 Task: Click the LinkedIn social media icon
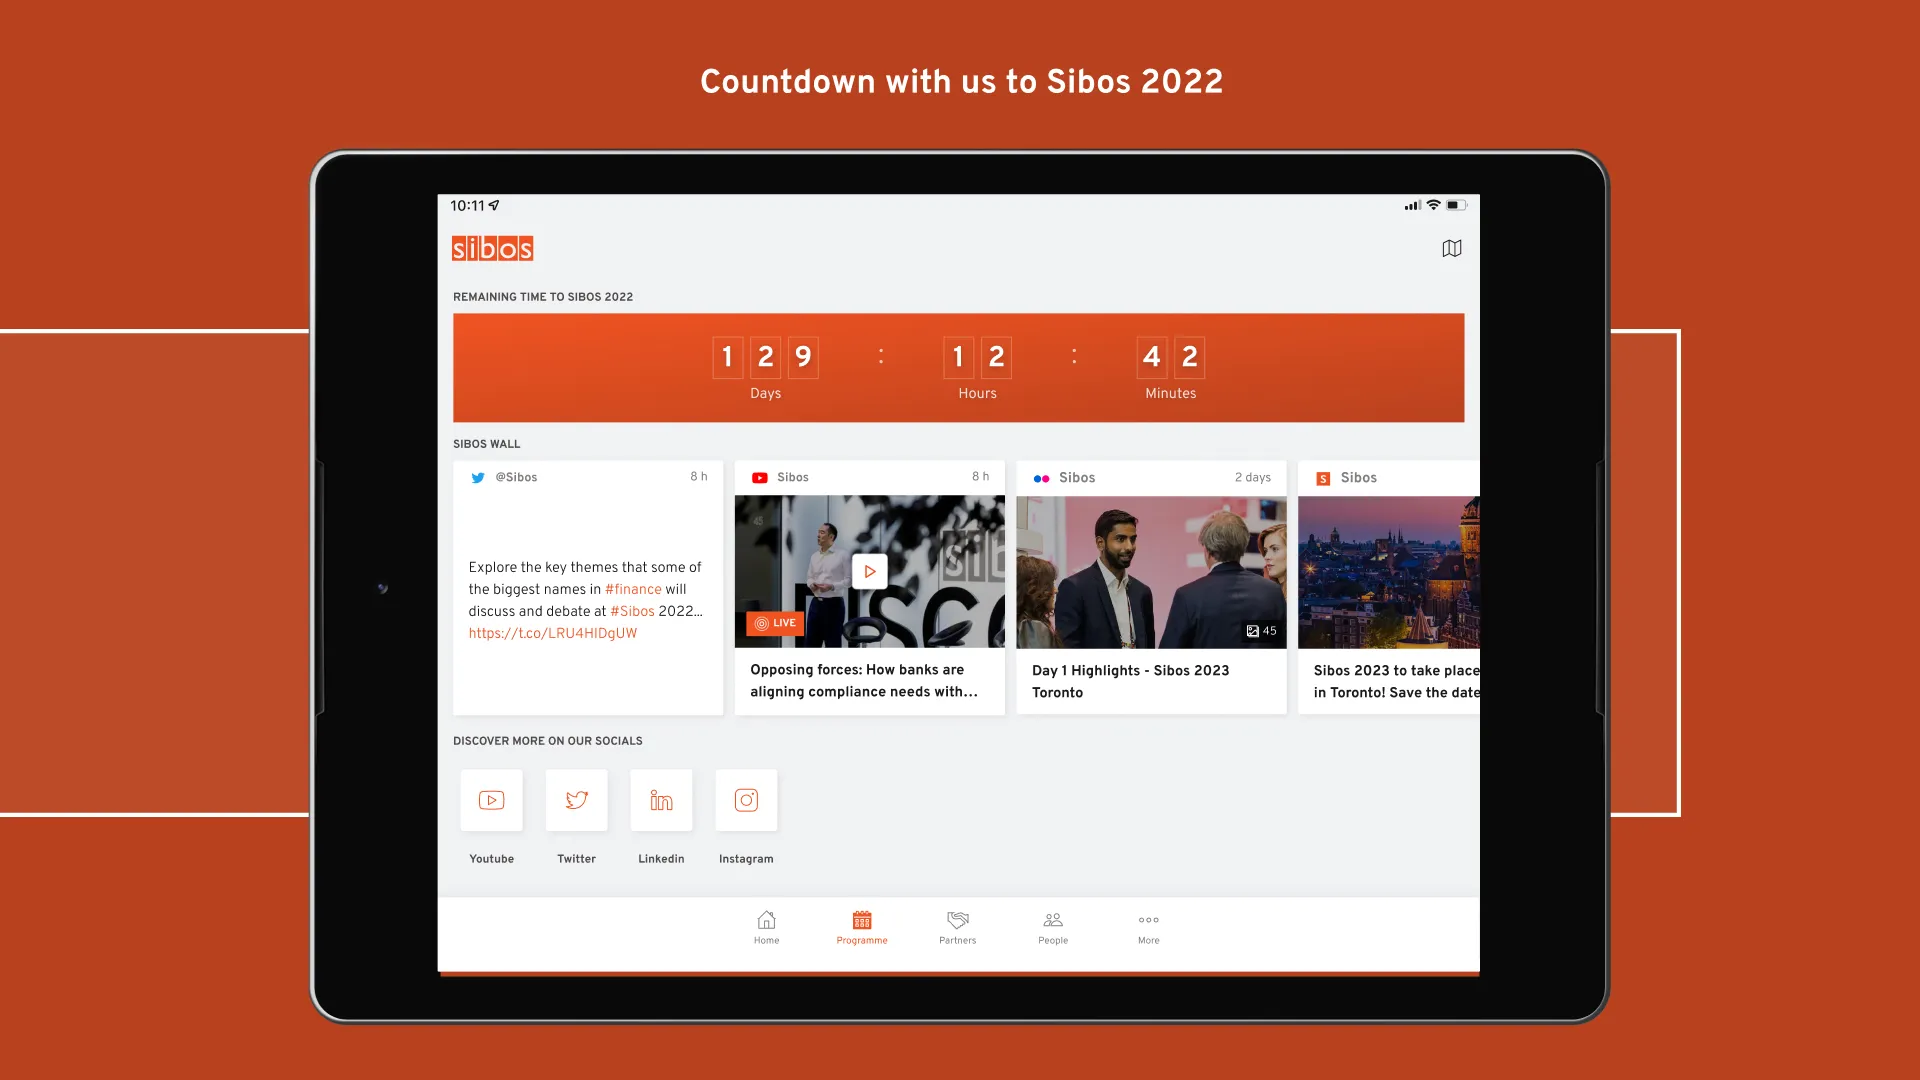coord(661,799)
